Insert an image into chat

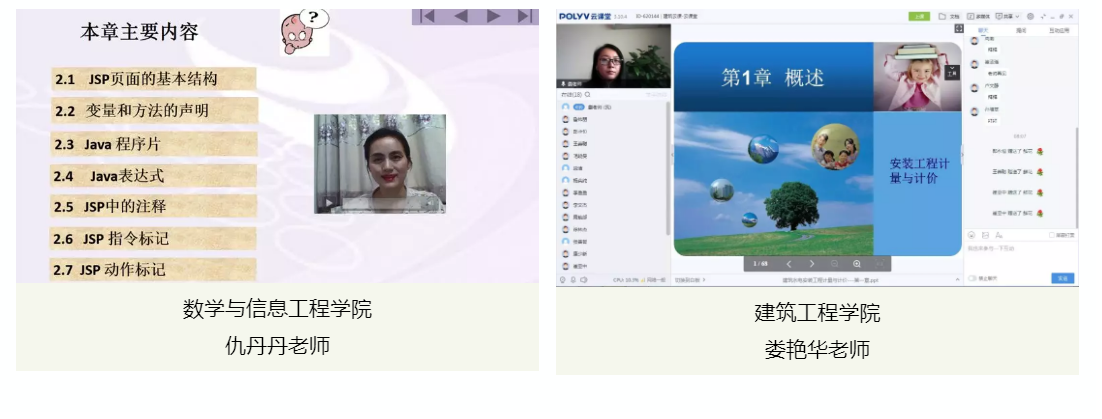click(x=985, y=235)
